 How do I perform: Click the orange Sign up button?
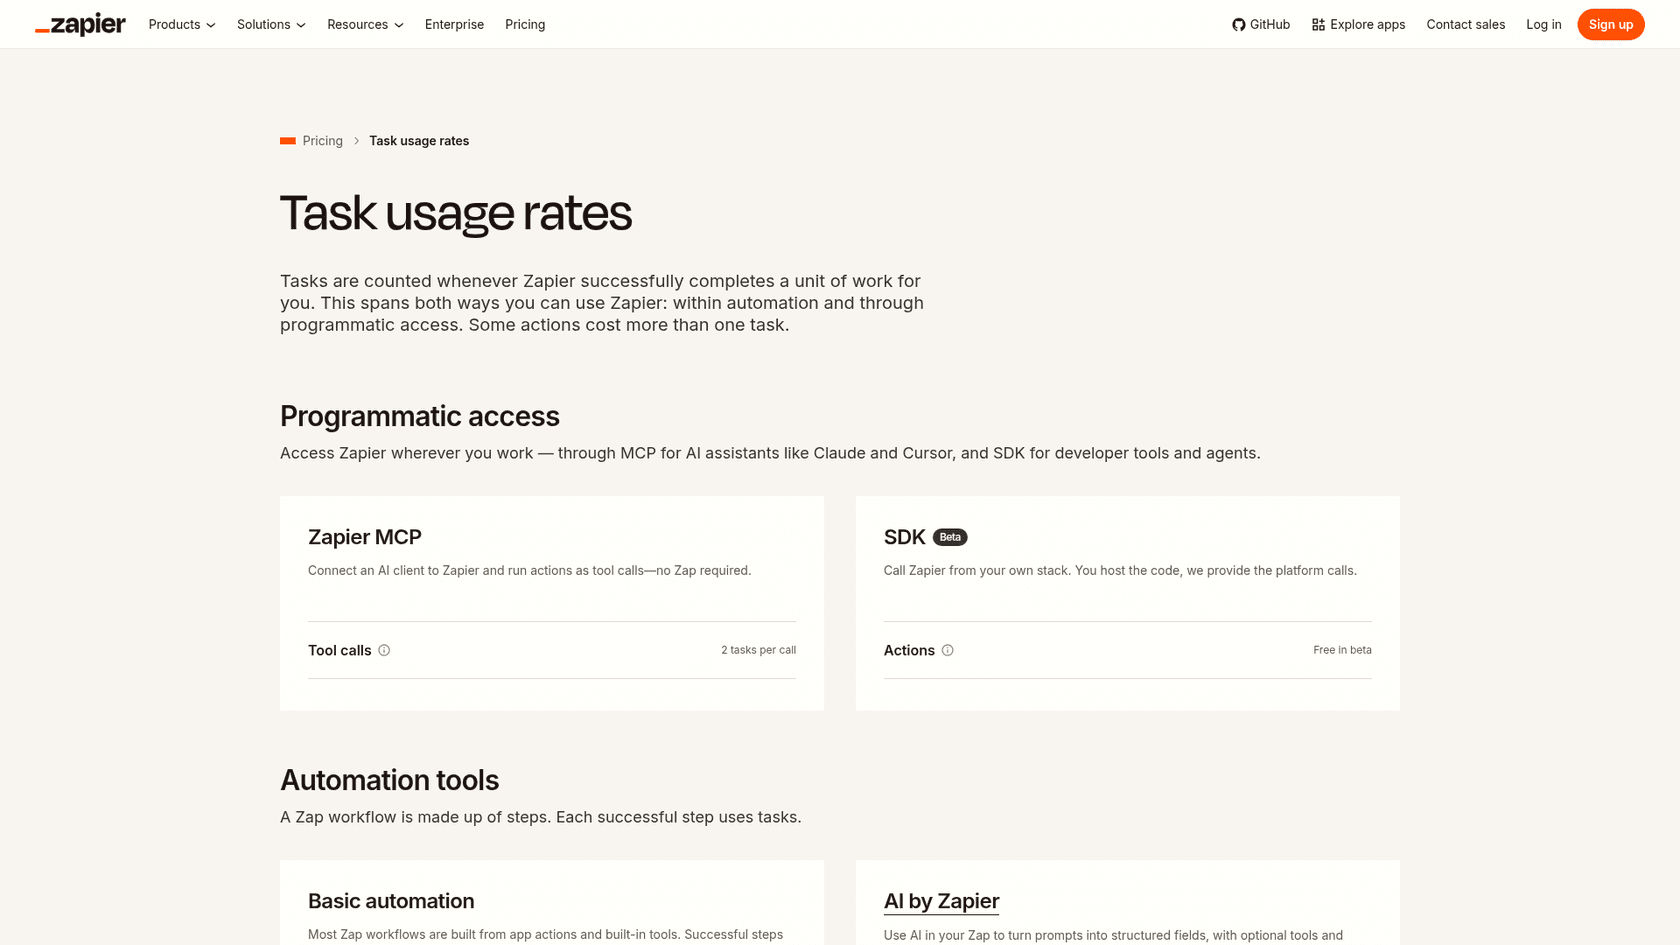(1610, 24)
